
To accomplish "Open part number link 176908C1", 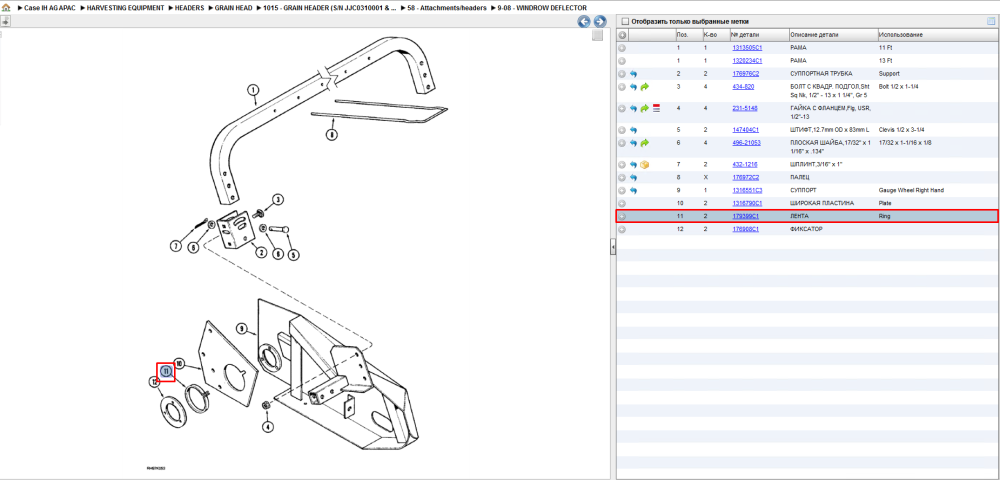I will click(x=746, y=229).
